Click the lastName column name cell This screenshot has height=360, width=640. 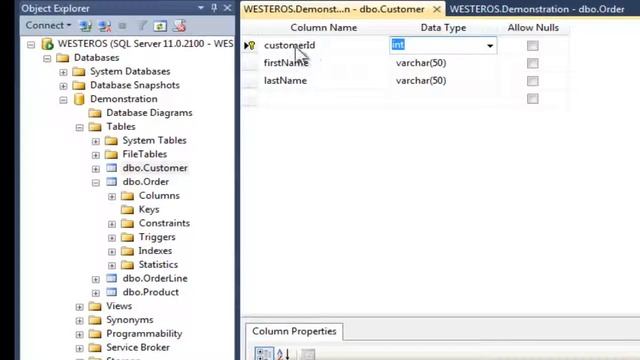coord(323,80)
